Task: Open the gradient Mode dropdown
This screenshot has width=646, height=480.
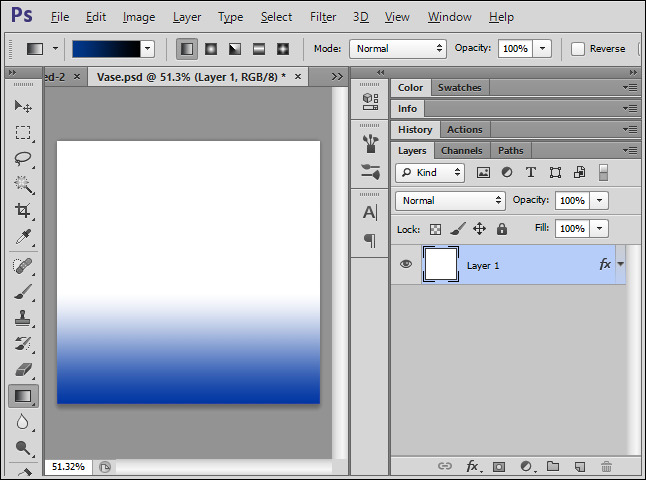Action: (x=398, y=48)
